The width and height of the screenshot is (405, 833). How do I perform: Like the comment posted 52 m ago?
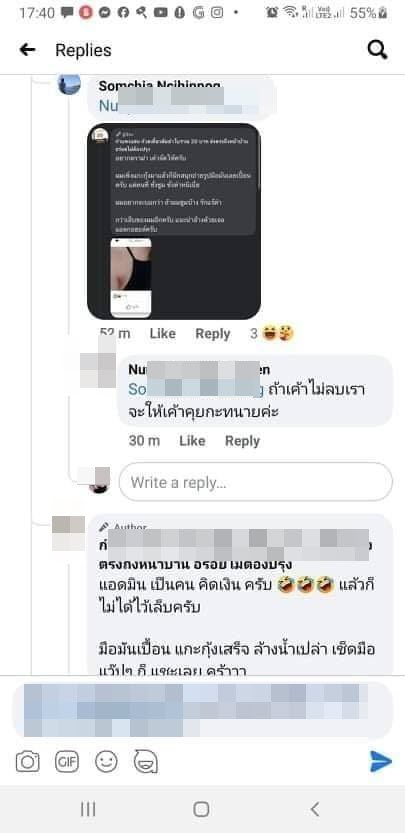pos(163,334)
